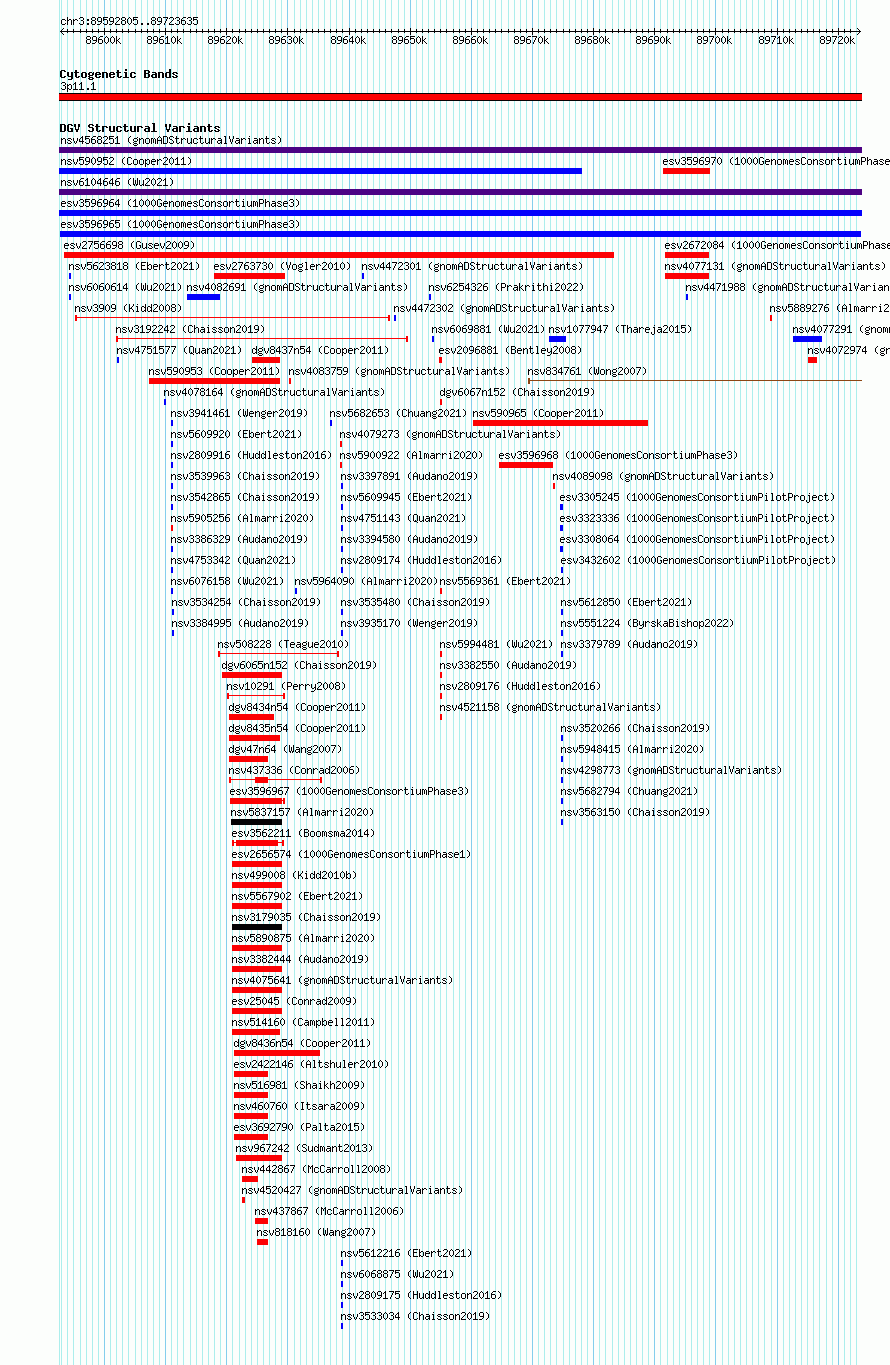This screenshot has height=1365, width=890.
Task: Open variant nsv2809916 (Huddleston2016)
Action: 251,455
